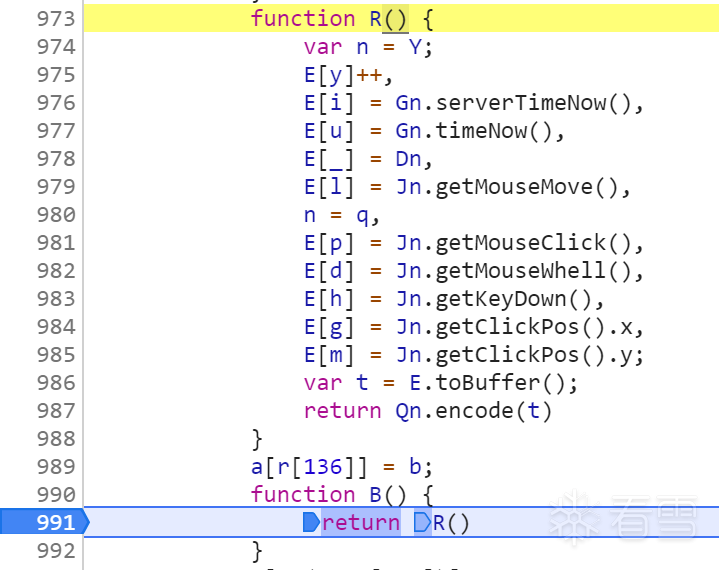Click line number 992 in the gutter
This screenshot has height=570, width=719.
click(x=56, y=551)
